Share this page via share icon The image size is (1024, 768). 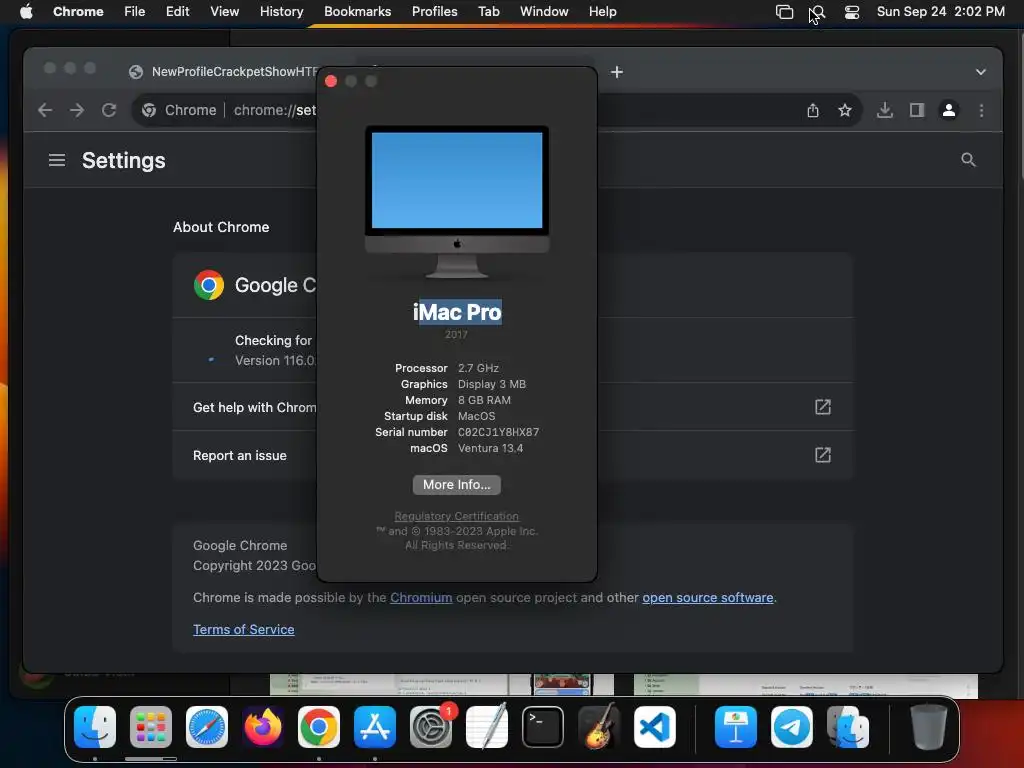(812, 110)
